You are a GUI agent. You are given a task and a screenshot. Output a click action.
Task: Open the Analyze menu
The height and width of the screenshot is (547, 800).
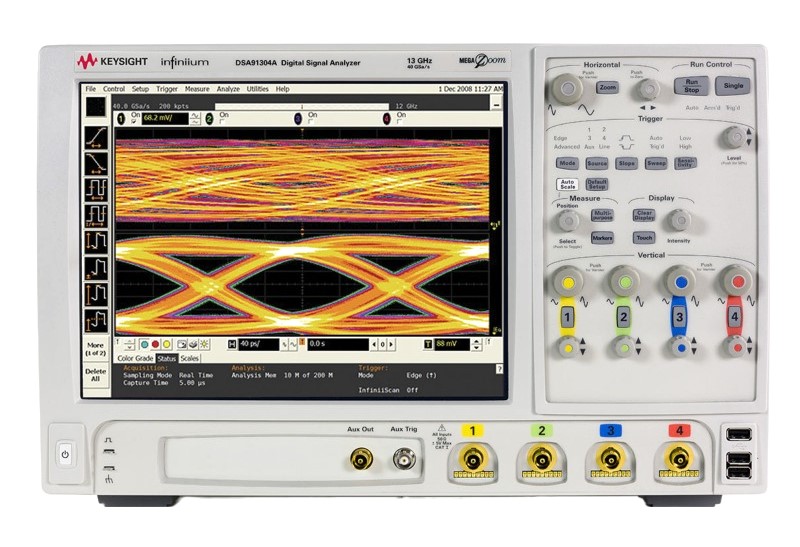click(x=227, y=89)
